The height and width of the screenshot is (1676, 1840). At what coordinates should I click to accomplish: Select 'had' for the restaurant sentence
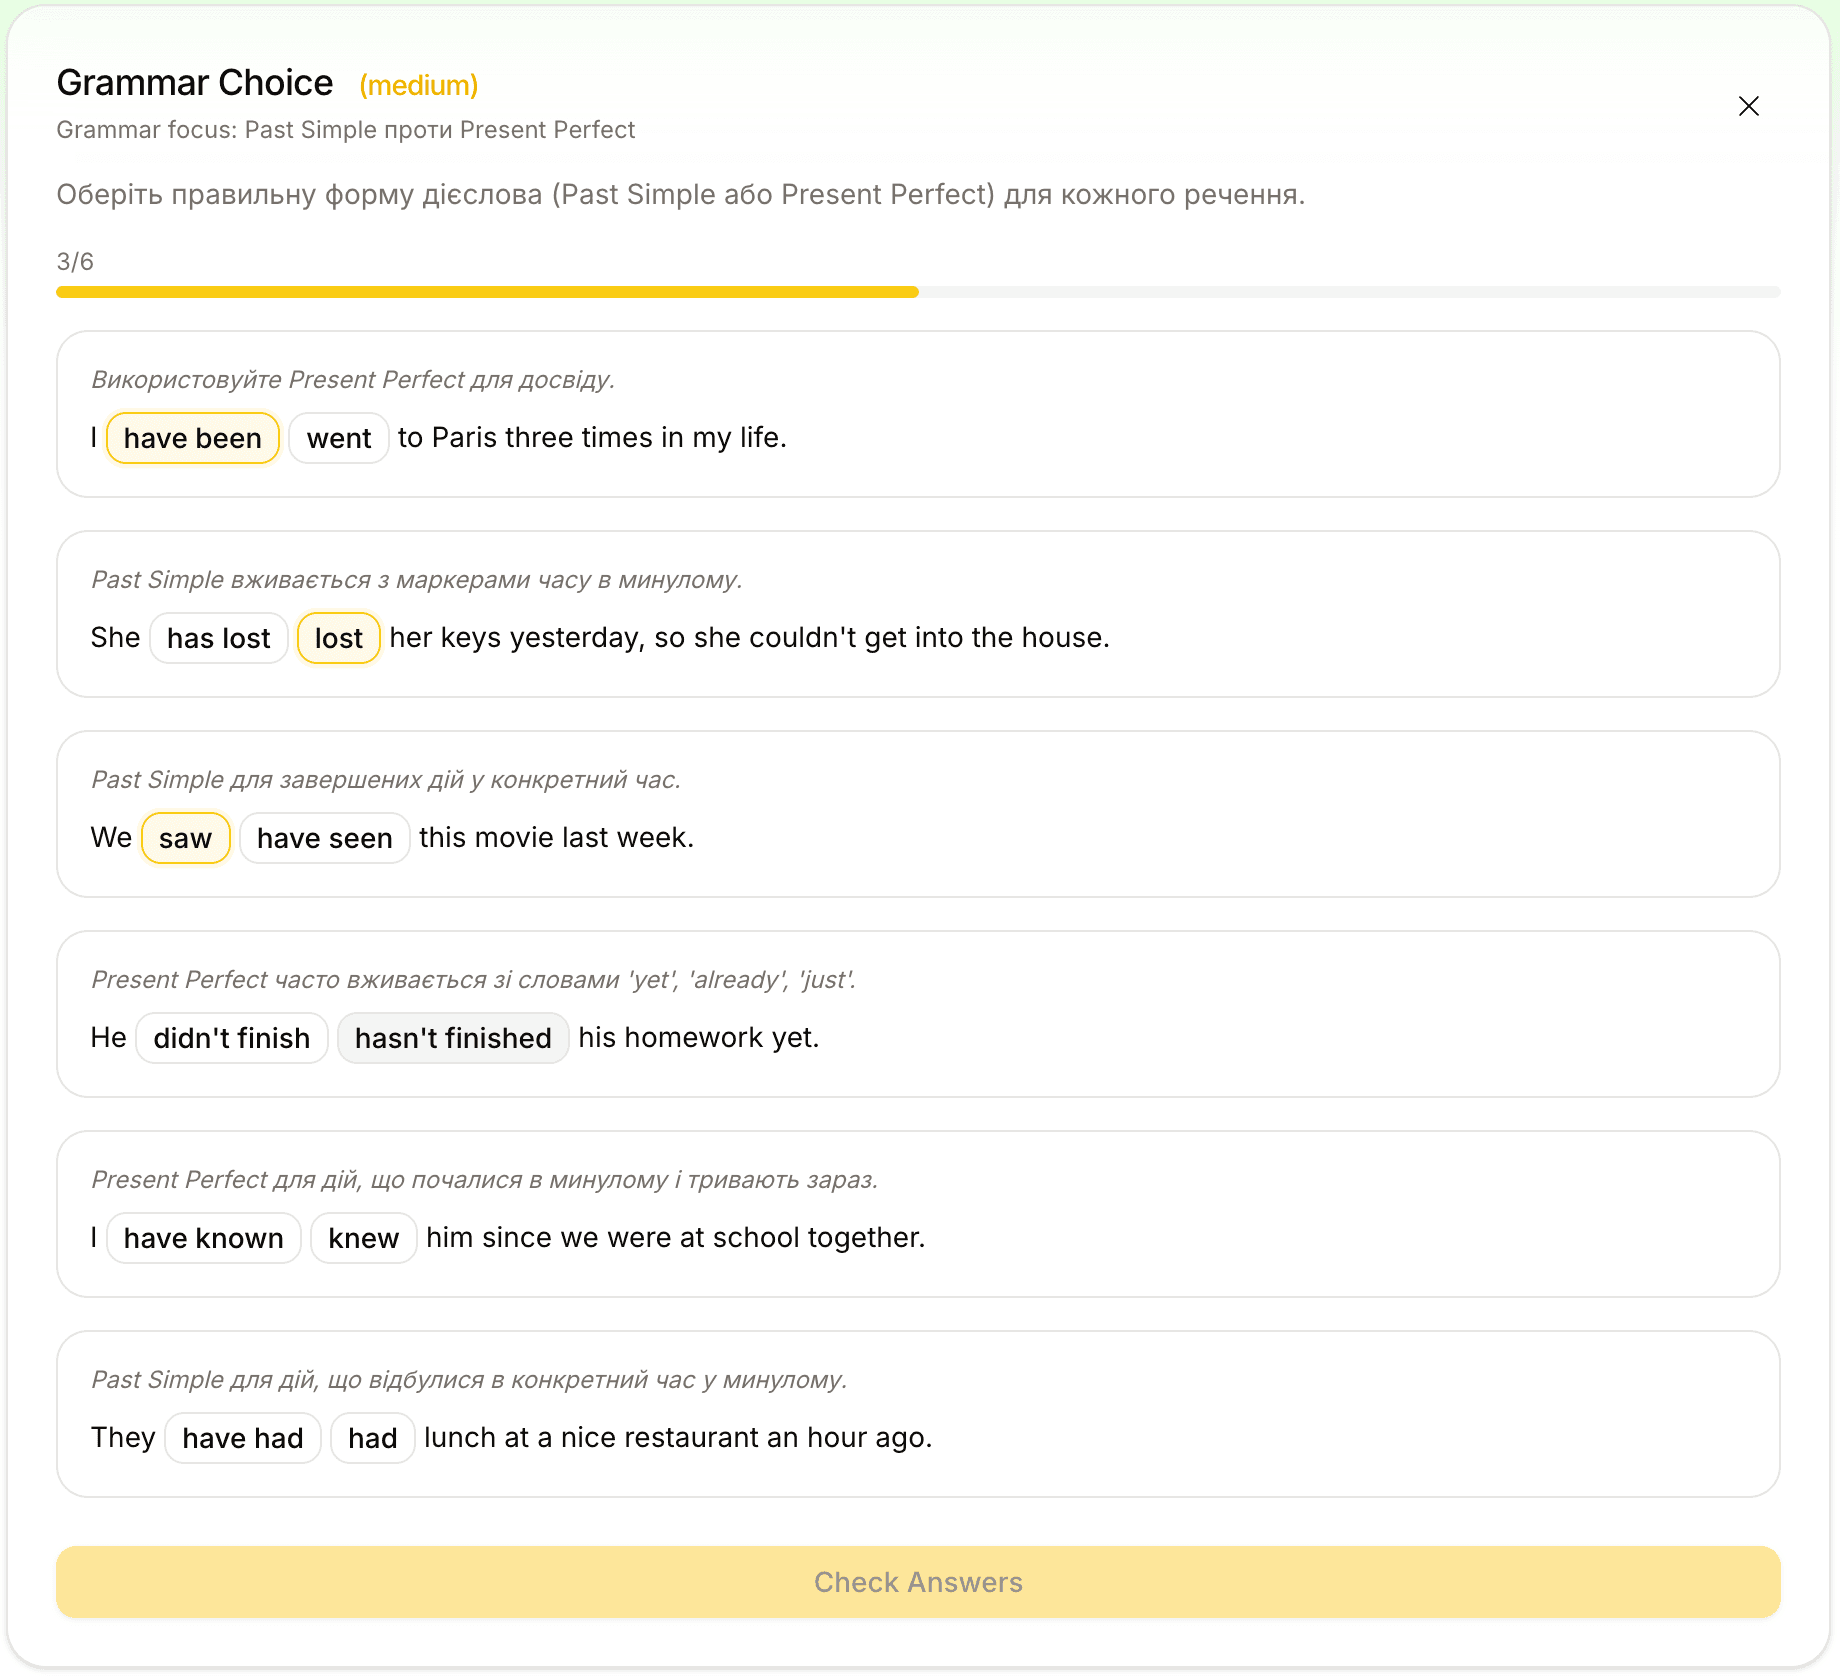(x=373, y=1438)
